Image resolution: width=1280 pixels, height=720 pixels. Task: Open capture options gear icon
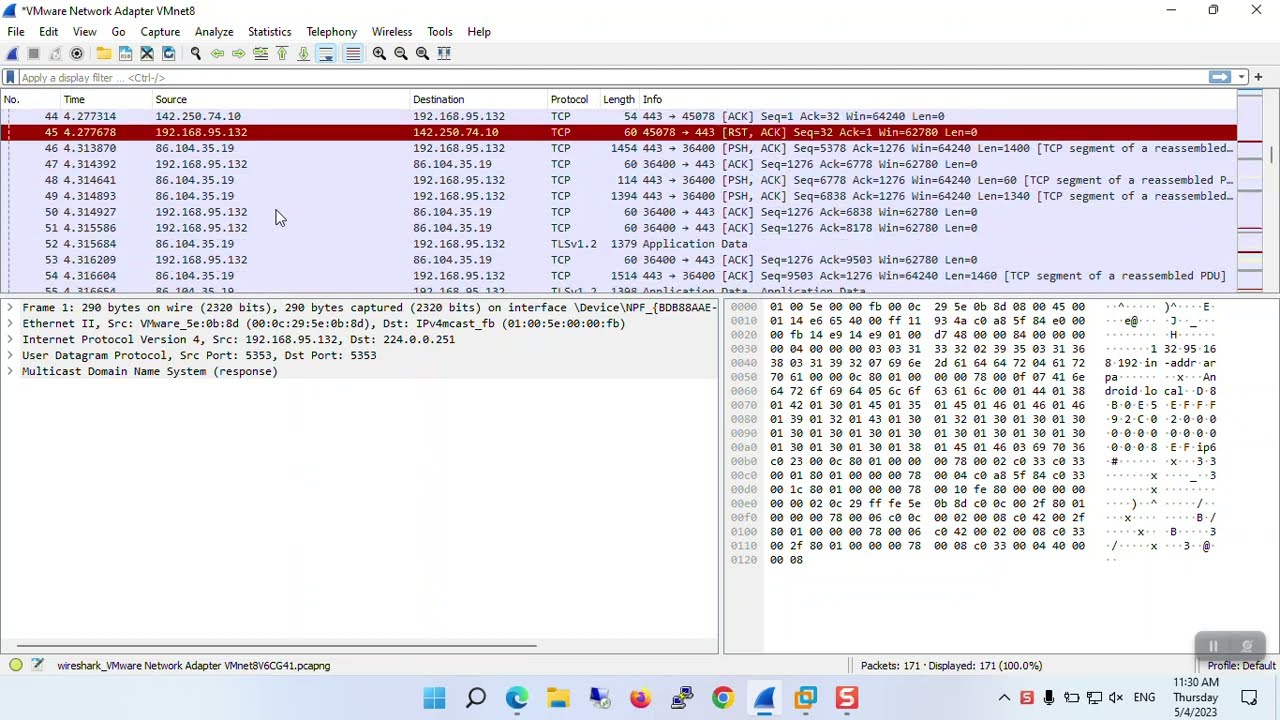[77, 54]
